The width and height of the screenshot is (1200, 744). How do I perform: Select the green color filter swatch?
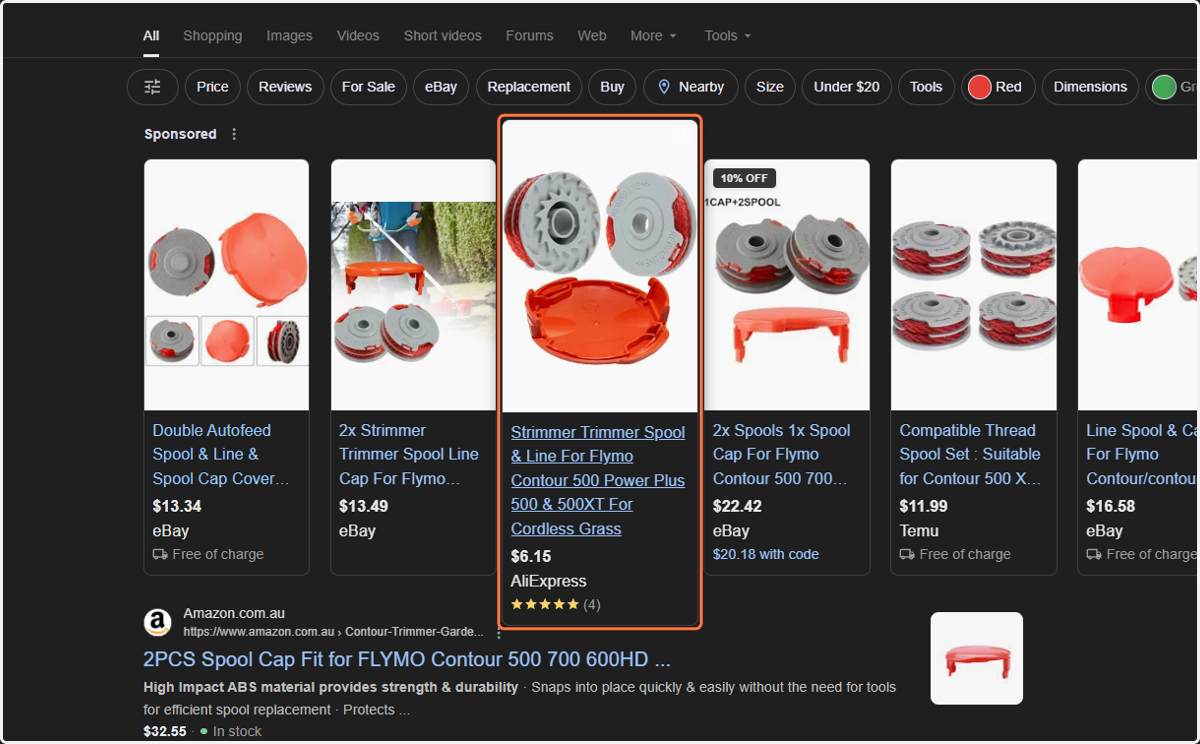tap(1164, 87)
